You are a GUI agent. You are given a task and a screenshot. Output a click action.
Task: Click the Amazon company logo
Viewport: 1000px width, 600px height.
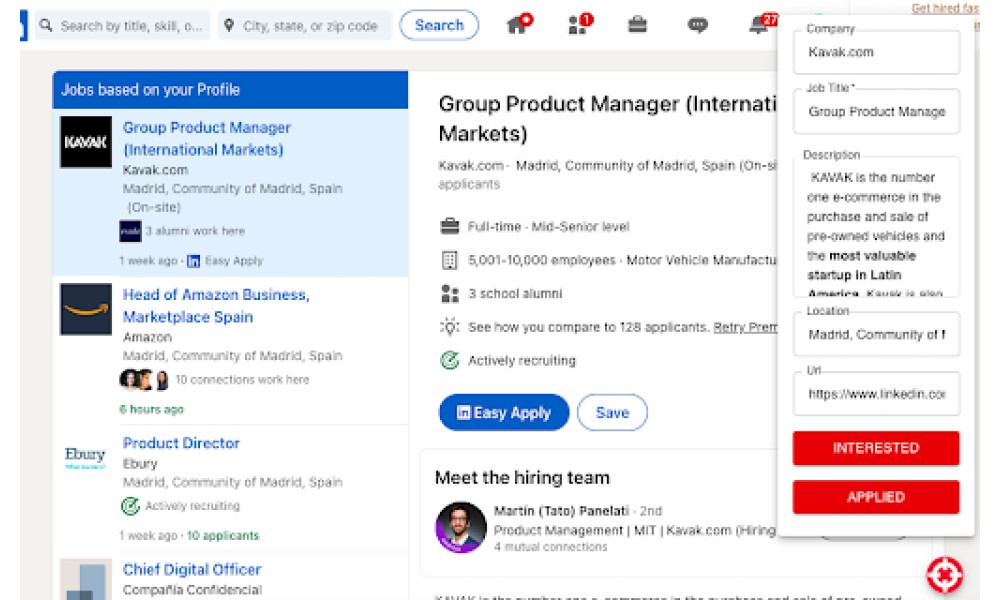pyautogui.click(x=85, y=309)
